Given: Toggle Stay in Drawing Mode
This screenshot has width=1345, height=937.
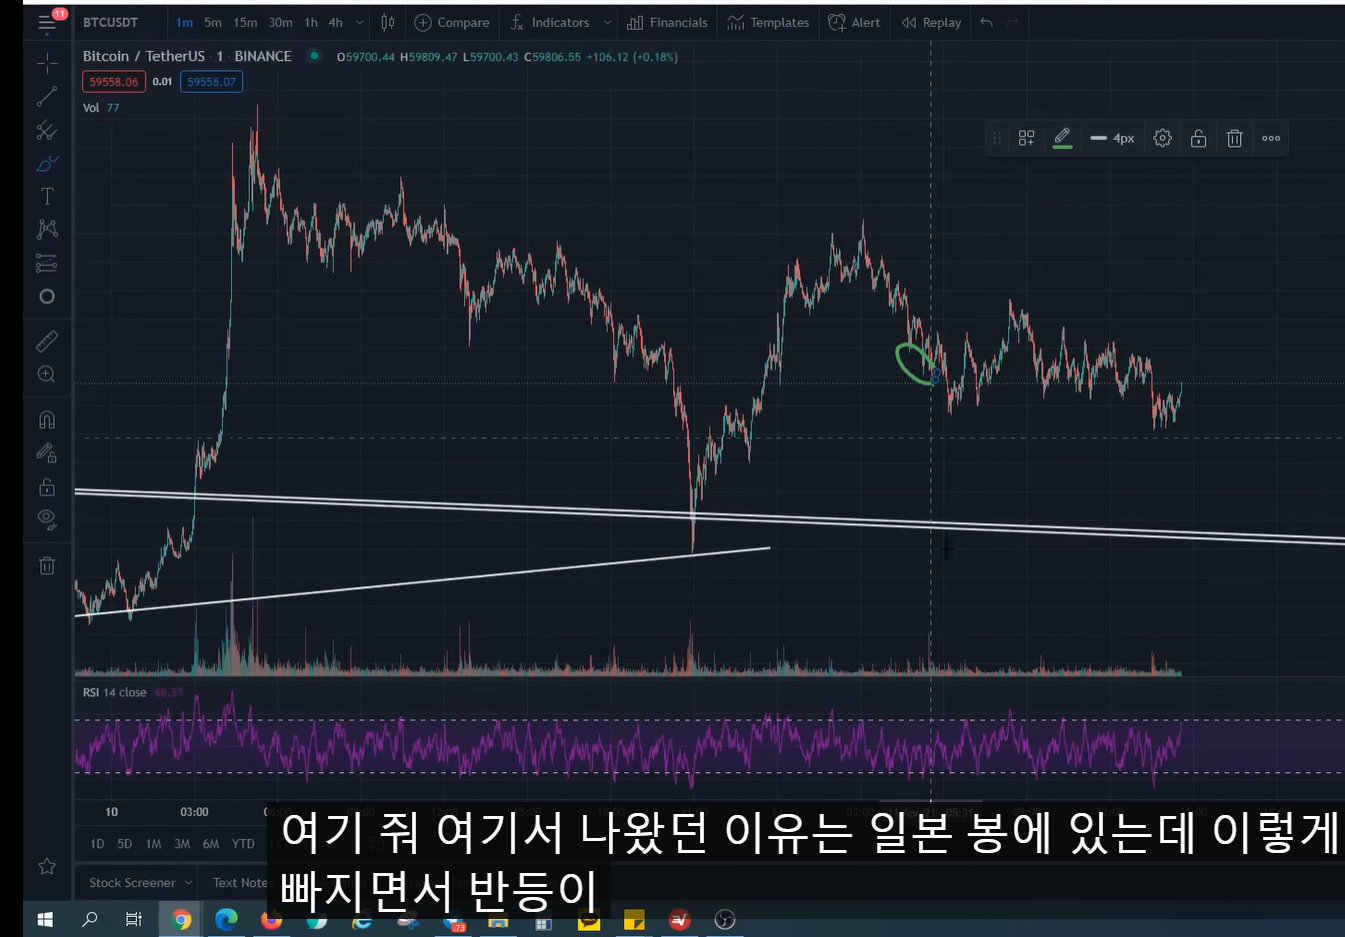Looking at the screenshot, I should [x=47, y=453].
